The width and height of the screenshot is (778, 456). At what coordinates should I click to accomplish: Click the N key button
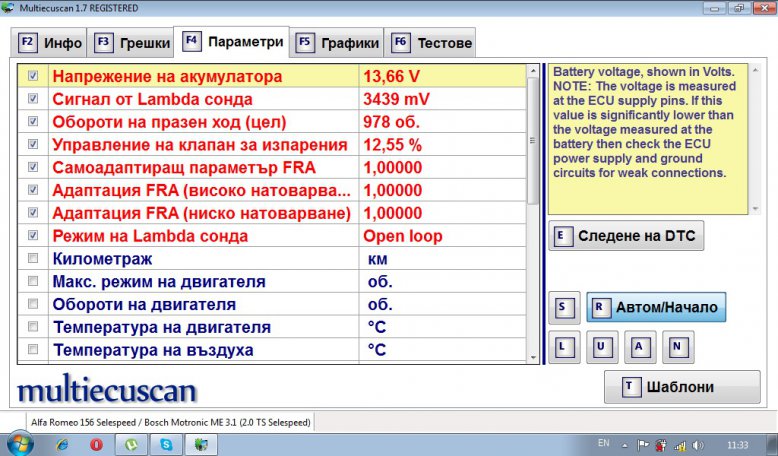677,347
